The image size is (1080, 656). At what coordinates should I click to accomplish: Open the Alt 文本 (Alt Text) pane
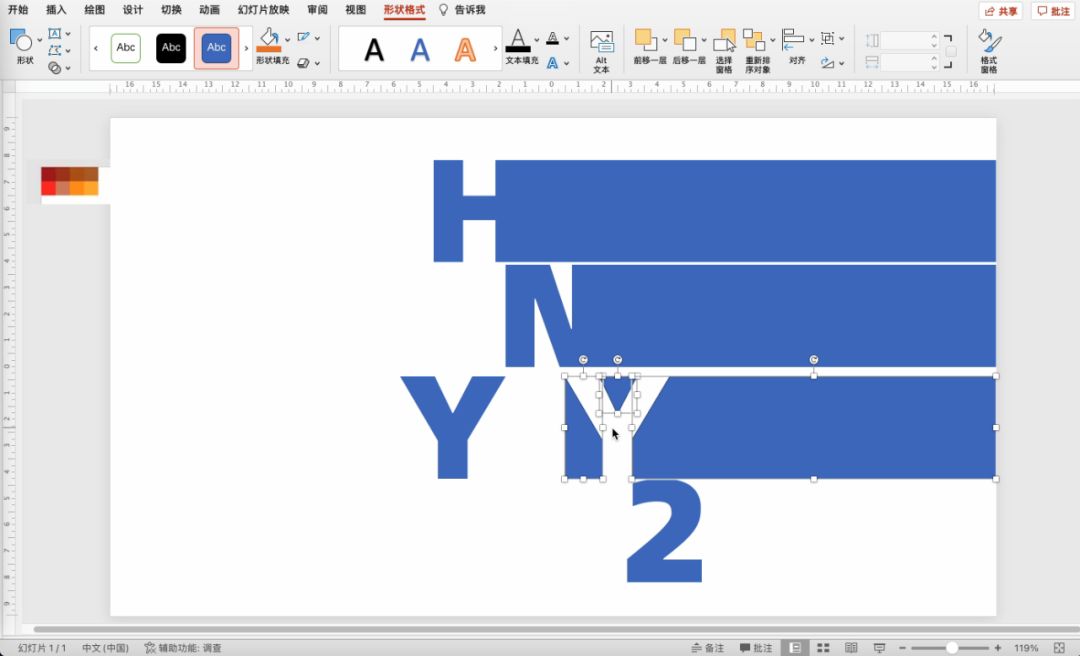[x=601, y=49]
